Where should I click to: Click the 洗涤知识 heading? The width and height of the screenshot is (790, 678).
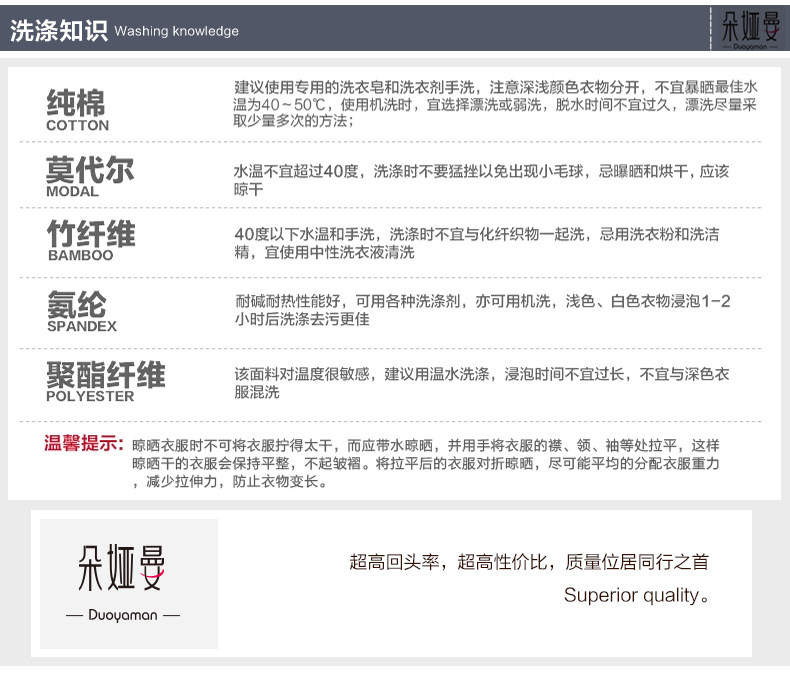58,31
